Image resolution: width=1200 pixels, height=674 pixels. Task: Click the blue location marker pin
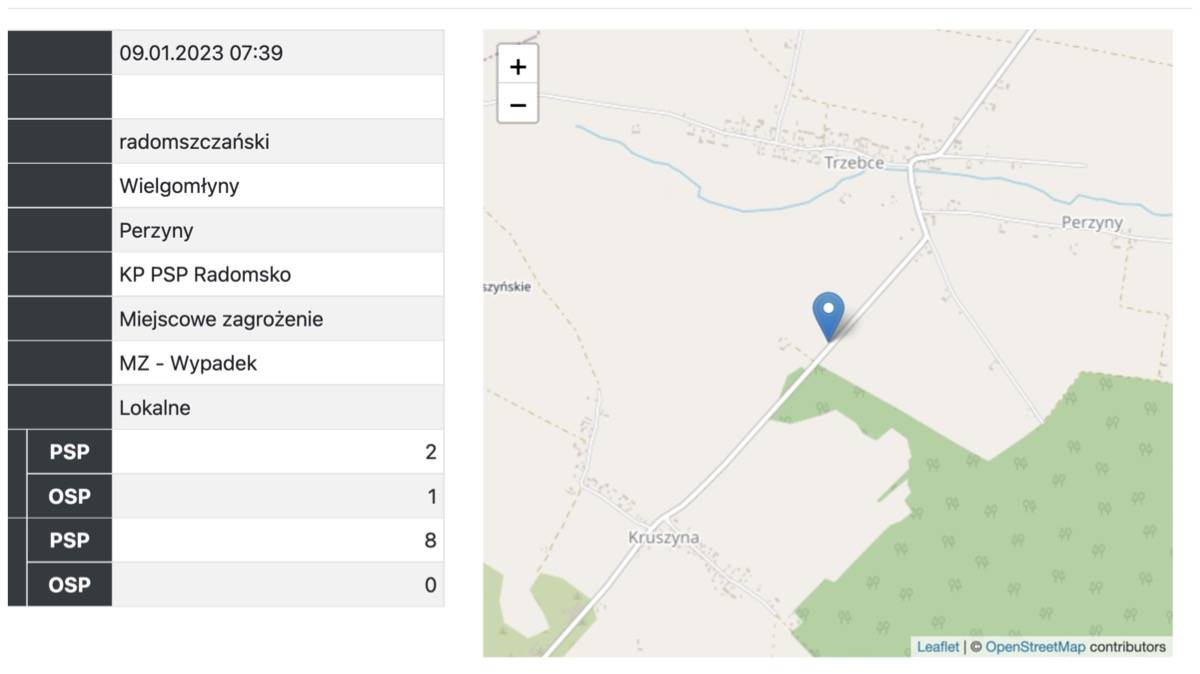[x=828, y=316]
